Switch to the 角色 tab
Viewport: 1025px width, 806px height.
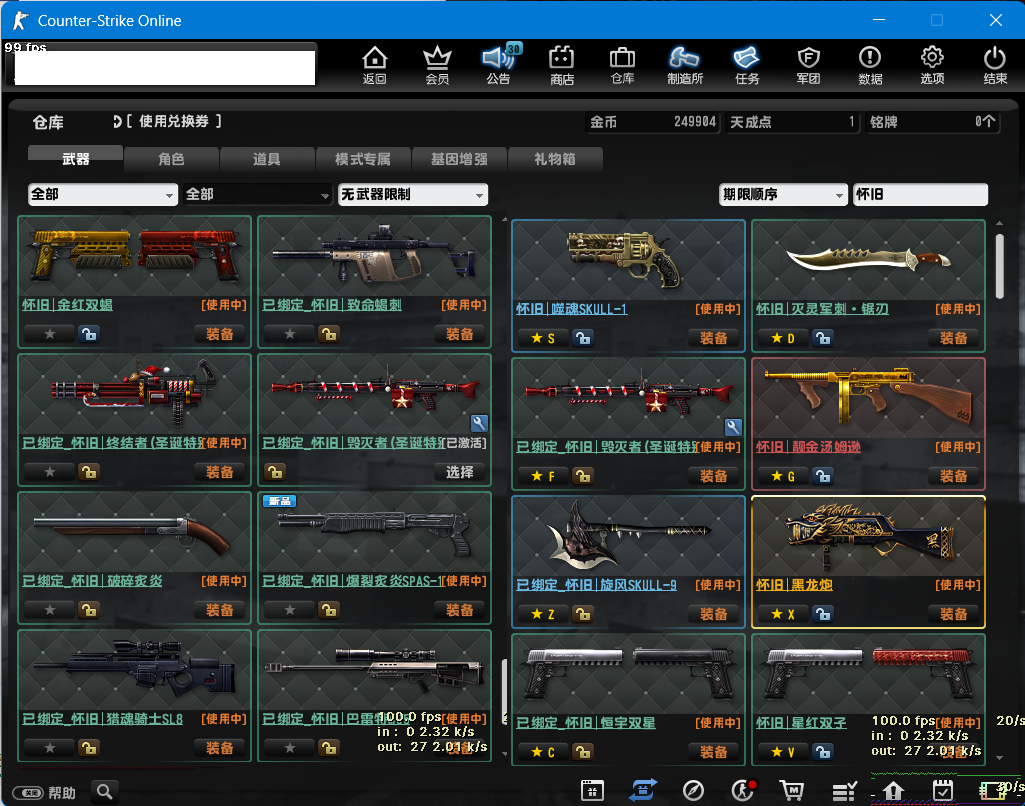171,159
